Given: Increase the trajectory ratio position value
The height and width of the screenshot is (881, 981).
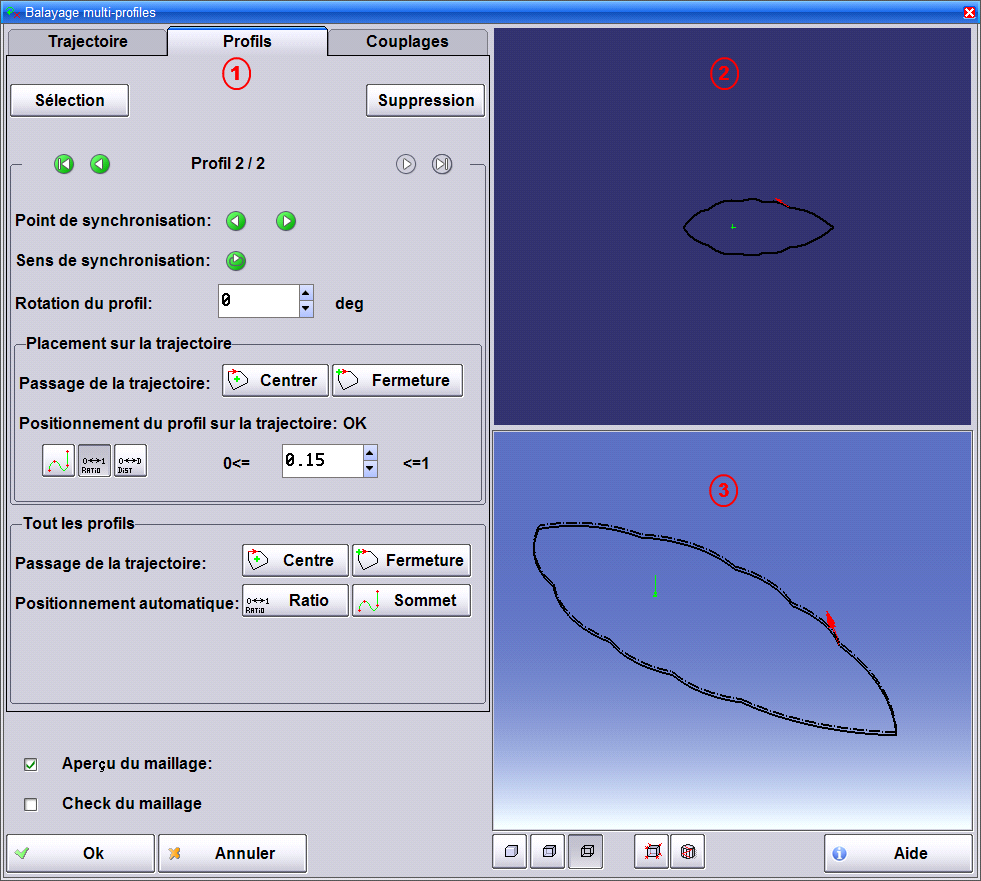Looking at the screenshot, I should coord(370,453).
